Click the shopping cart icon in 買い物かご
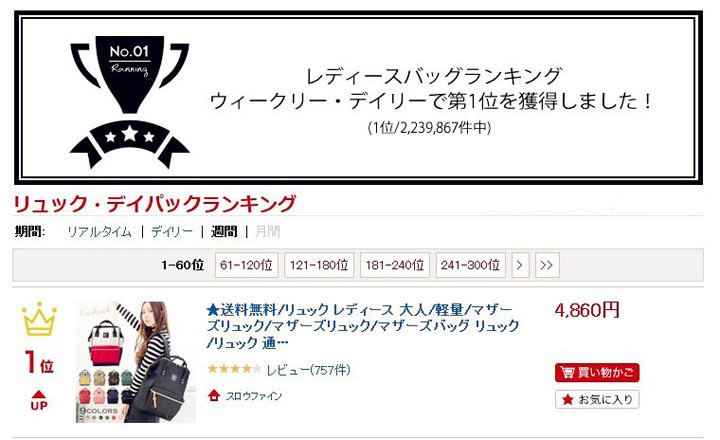The height and width of the screenshot is (440, 720). (567, 372)
